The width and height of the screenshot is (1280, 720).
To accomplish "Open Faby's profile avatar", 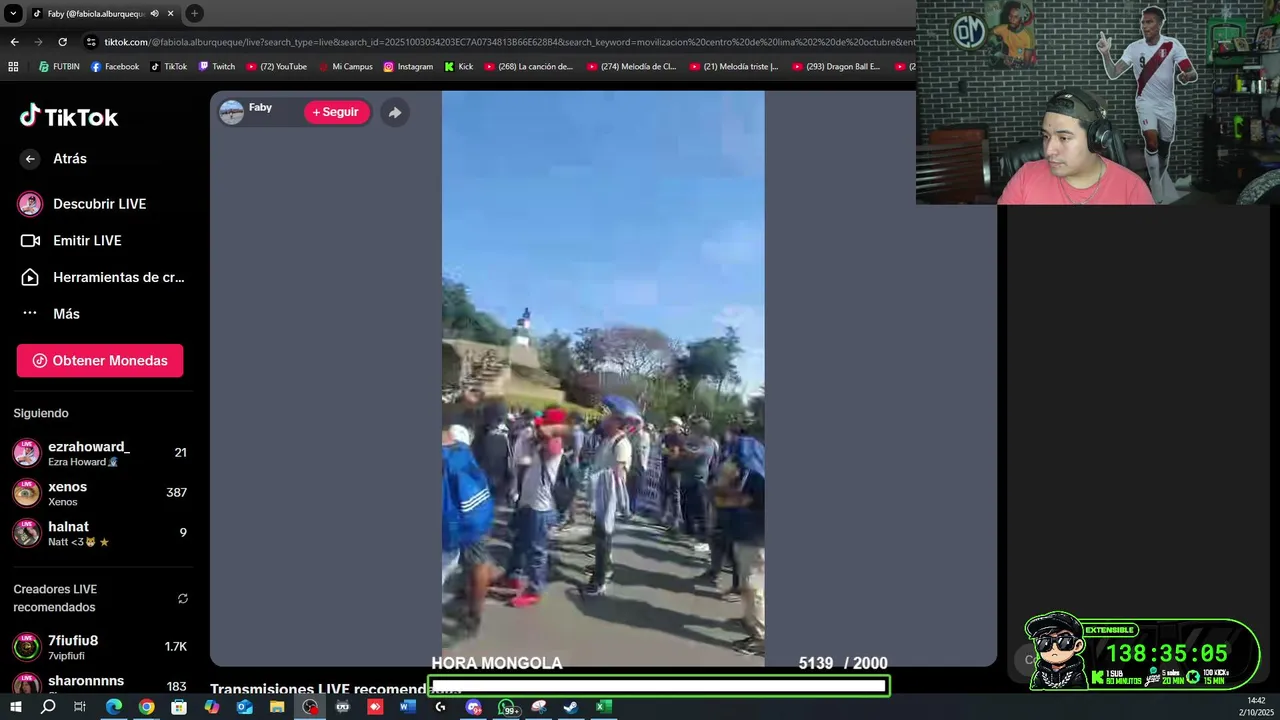I will (232, 112).
